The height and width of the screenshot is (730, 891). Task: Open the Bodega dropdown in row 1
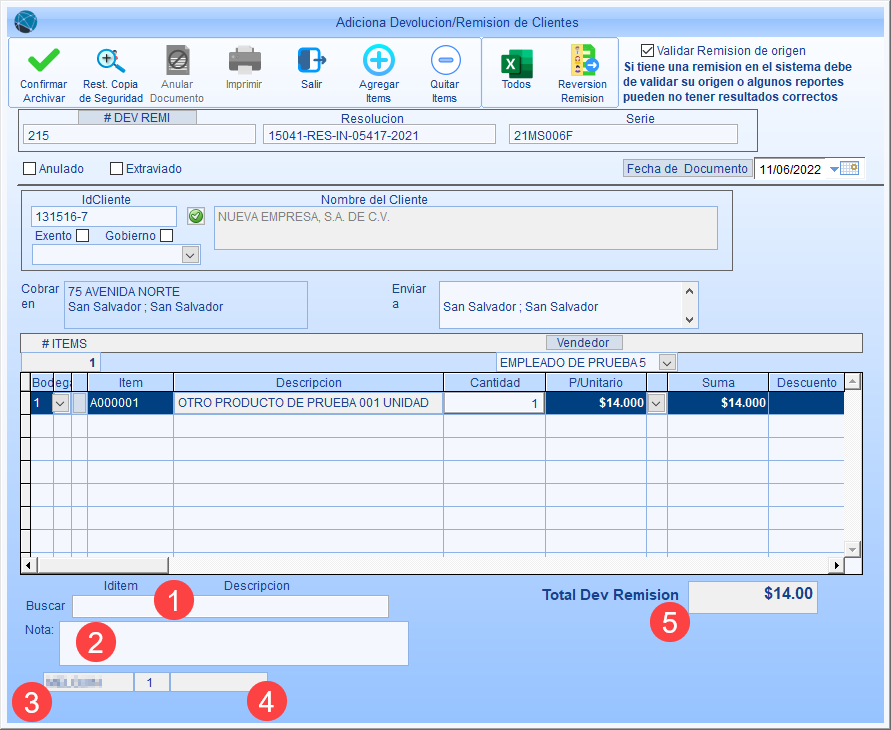pos(61,403)
